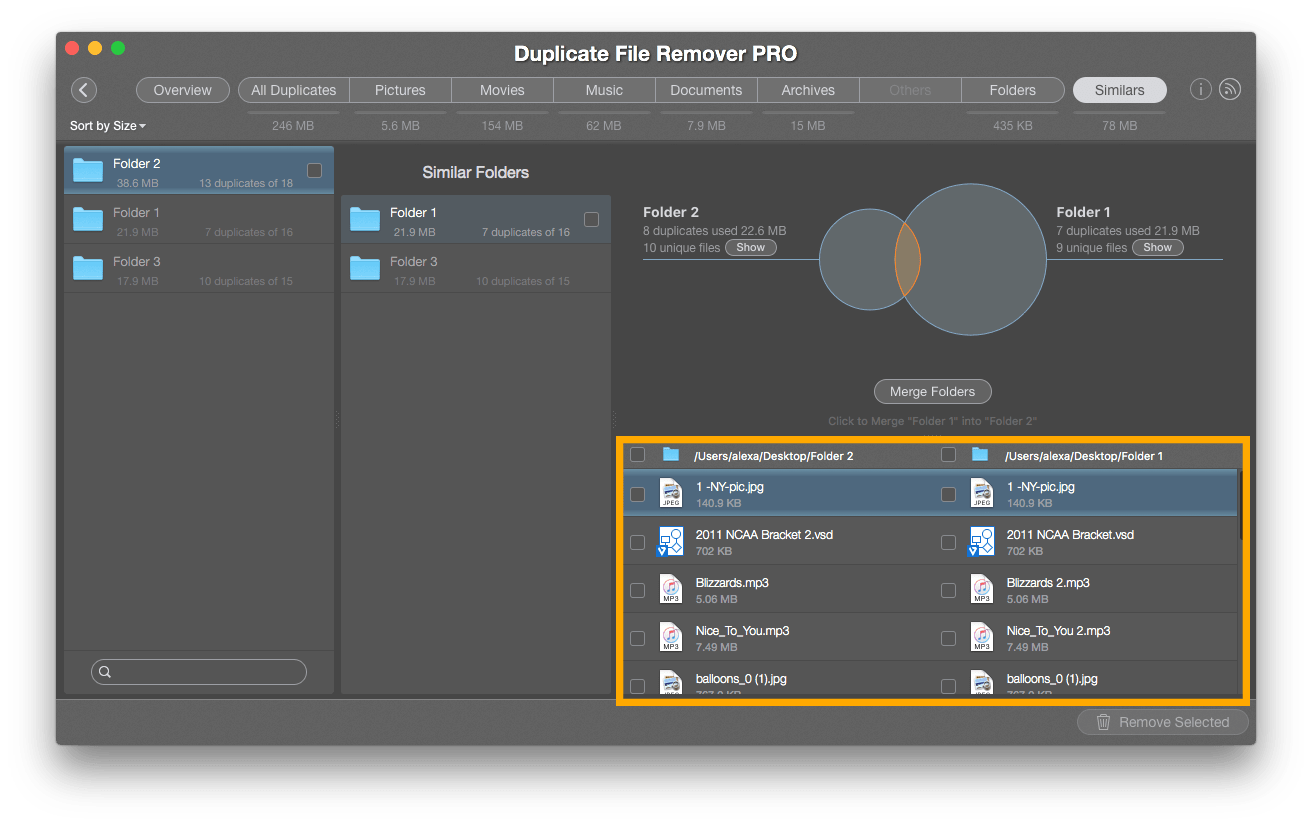Screen dimensions: 1312x825
Task: Open the Sort by Size dropdown
Action: pos(107,125)
